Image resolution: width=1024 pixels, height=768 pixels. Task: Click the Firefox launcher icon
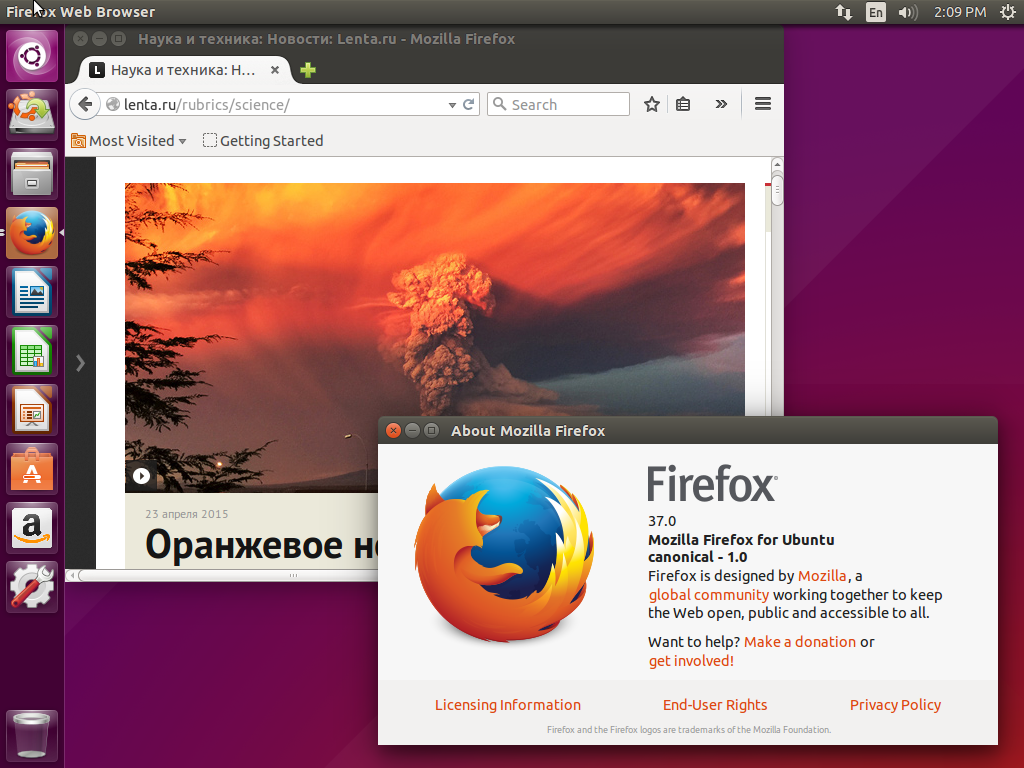tap(32, 233)
